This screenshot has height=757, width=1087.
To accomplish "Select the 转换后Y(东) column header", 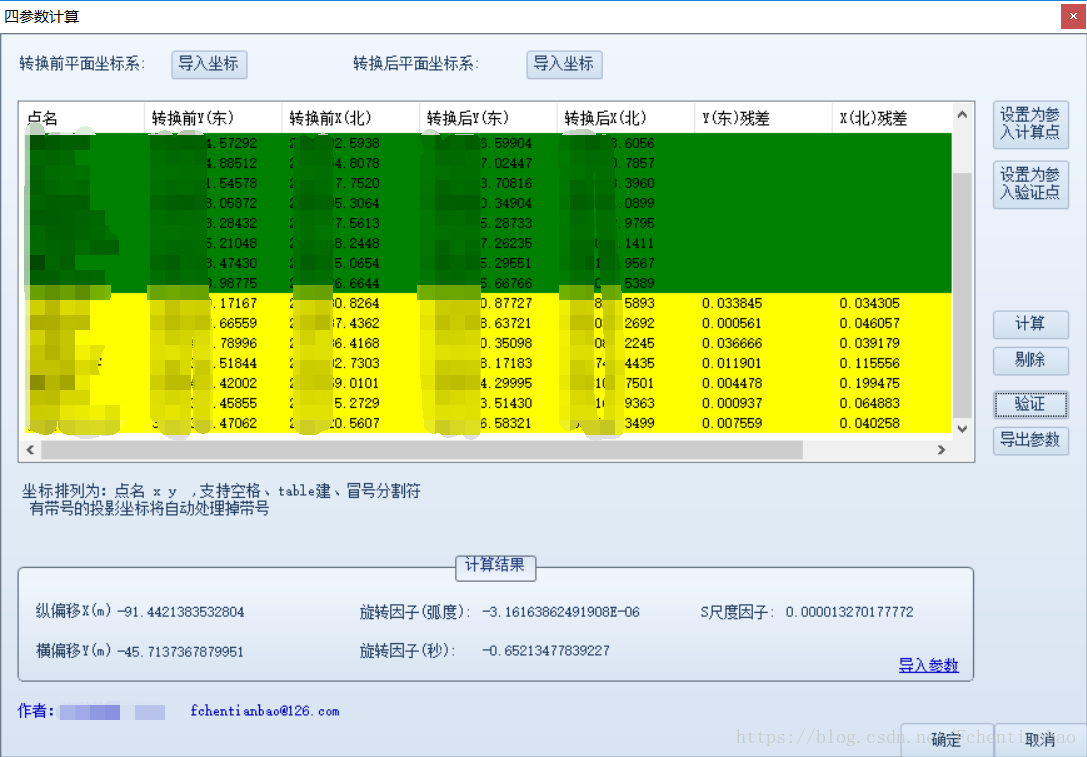I will click(x=488, y=118).
